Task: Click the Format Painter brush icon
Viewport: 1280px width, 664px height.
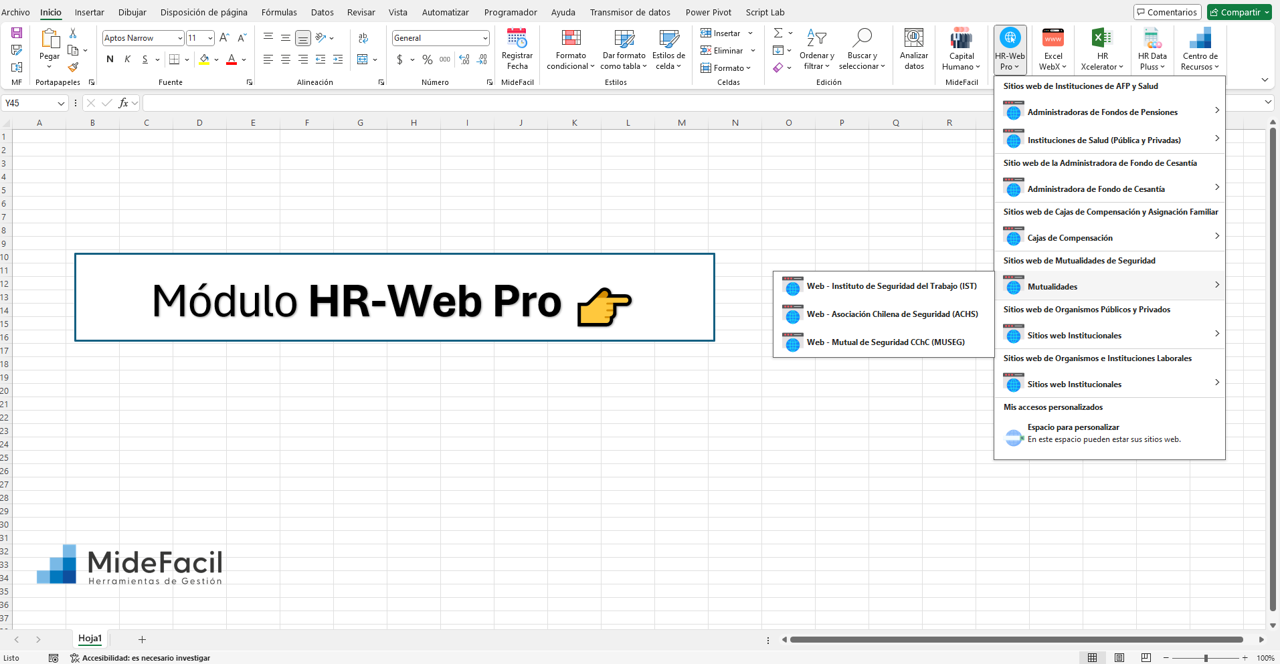Action: [73, 67]
